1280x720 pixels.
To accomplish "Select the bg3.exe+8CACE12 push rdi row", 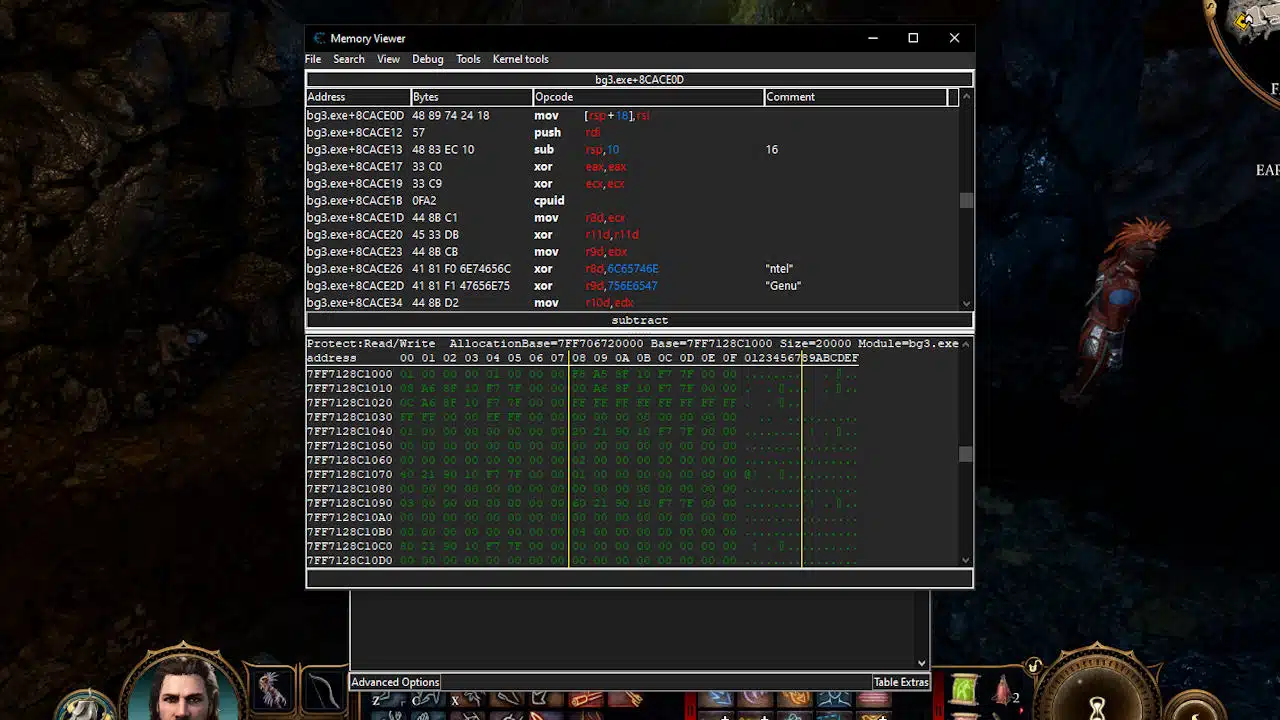I will 632,133.
